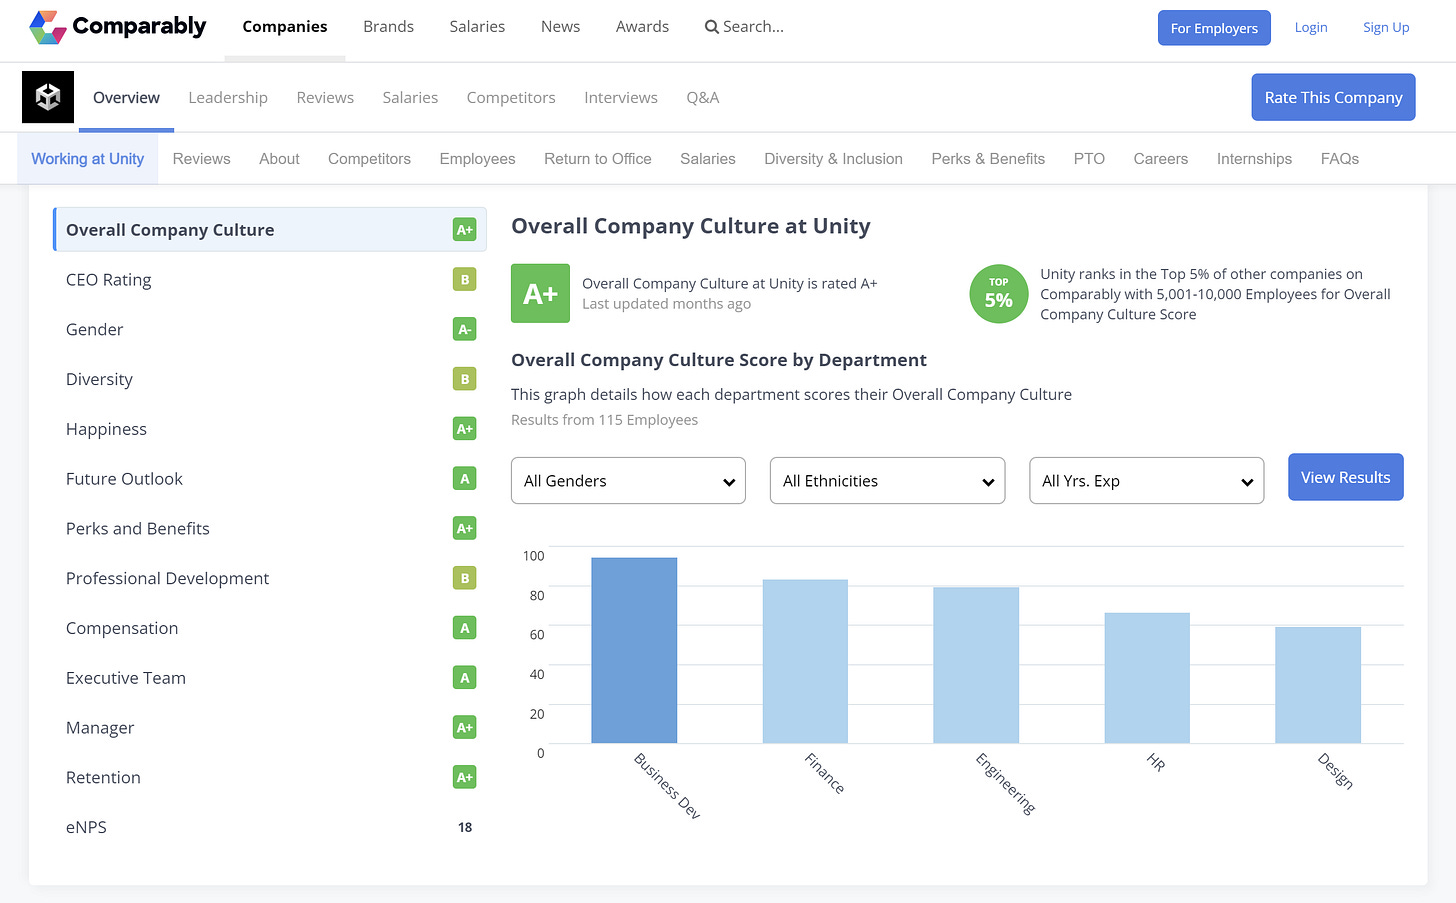Image resolution: width=1456 pixels, height=903 pixels.
Task: Open the Careers sub-tab
Action: pyautogui.click(x=1160, y=159)
